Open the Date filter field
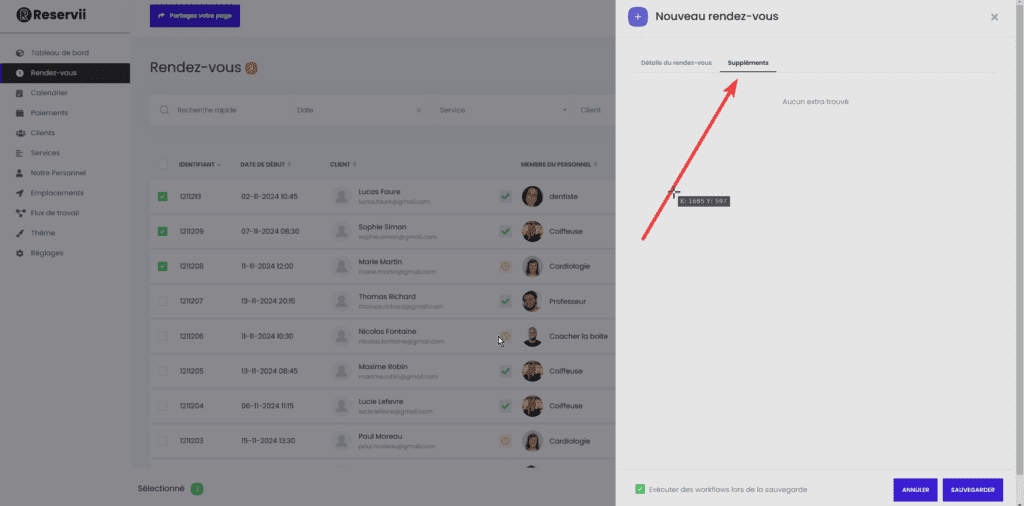 pos(353,110)
